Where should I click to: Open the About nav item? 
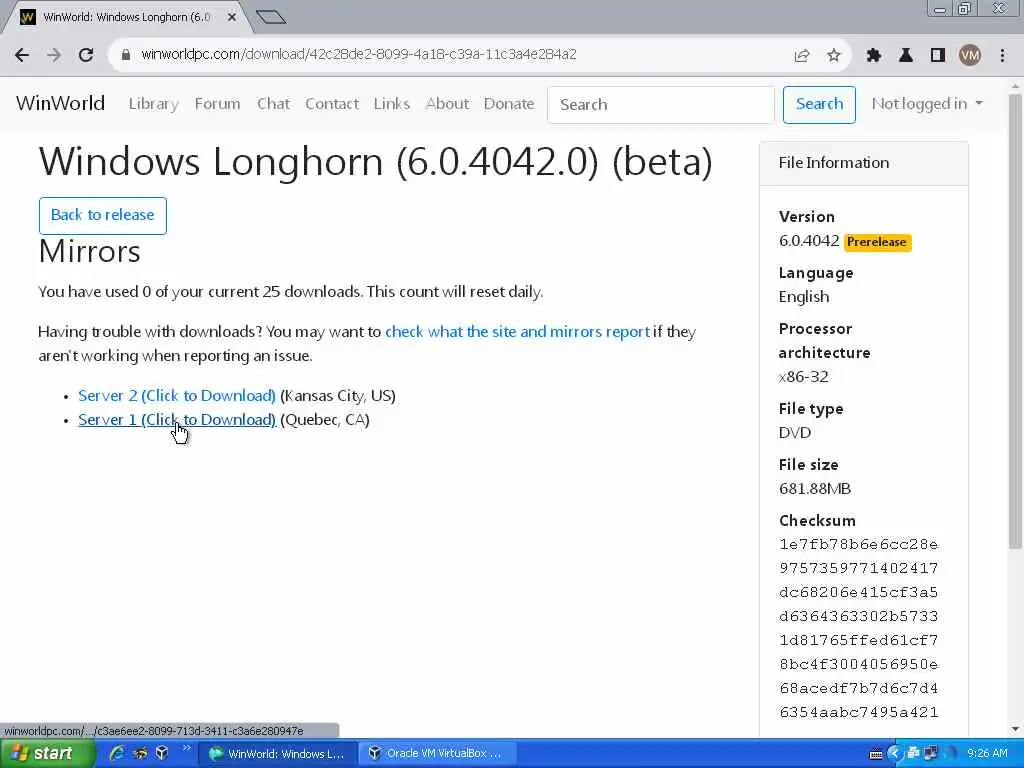click(x=447, y=104)
